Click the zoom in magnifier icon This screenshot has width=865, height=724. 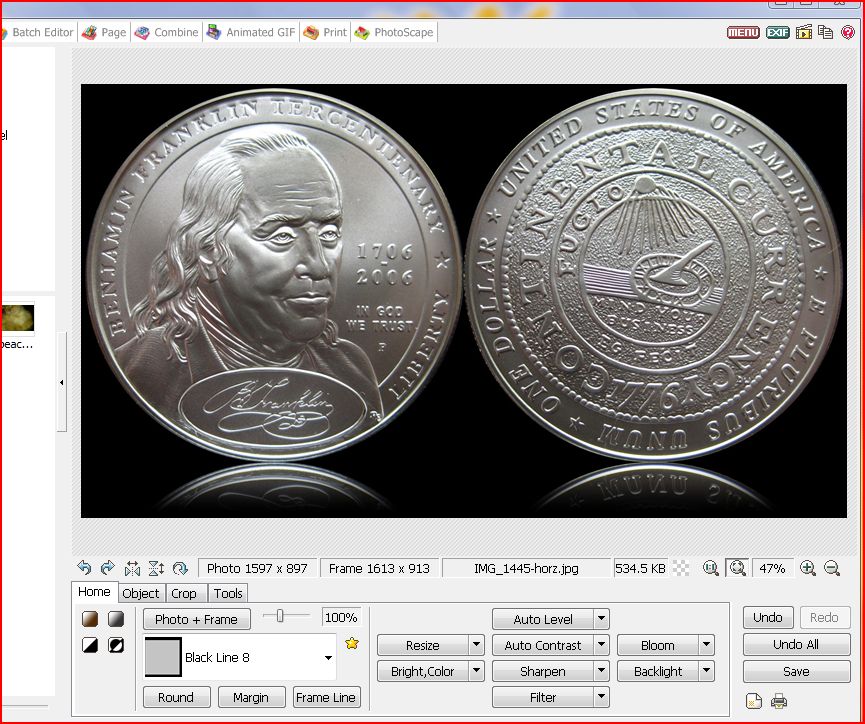[x=808, y=568]
